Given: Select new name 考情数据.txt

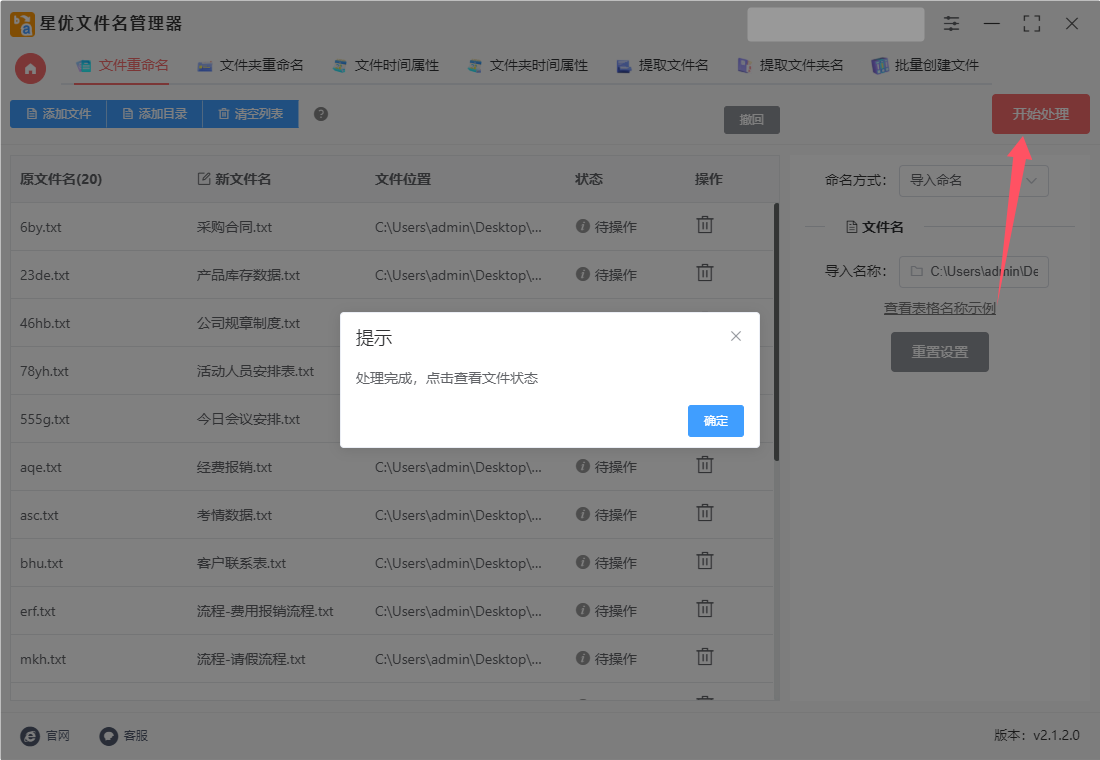Looking at the screenshot, I should 234,515.
